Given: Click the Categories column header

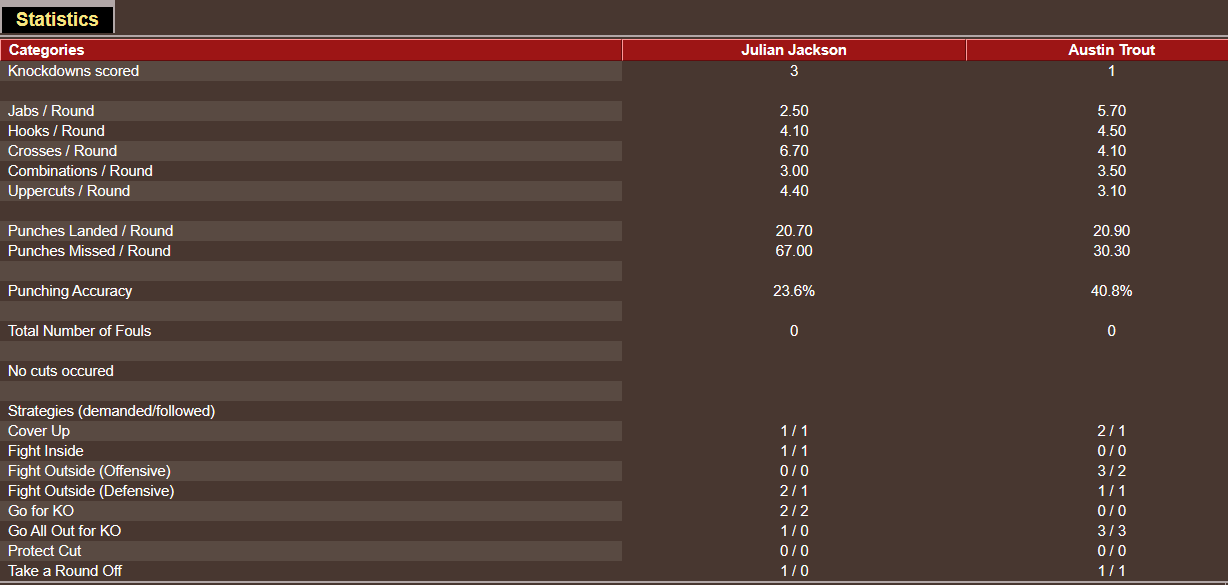Looking at the screenshot, I should pos(311,50).
